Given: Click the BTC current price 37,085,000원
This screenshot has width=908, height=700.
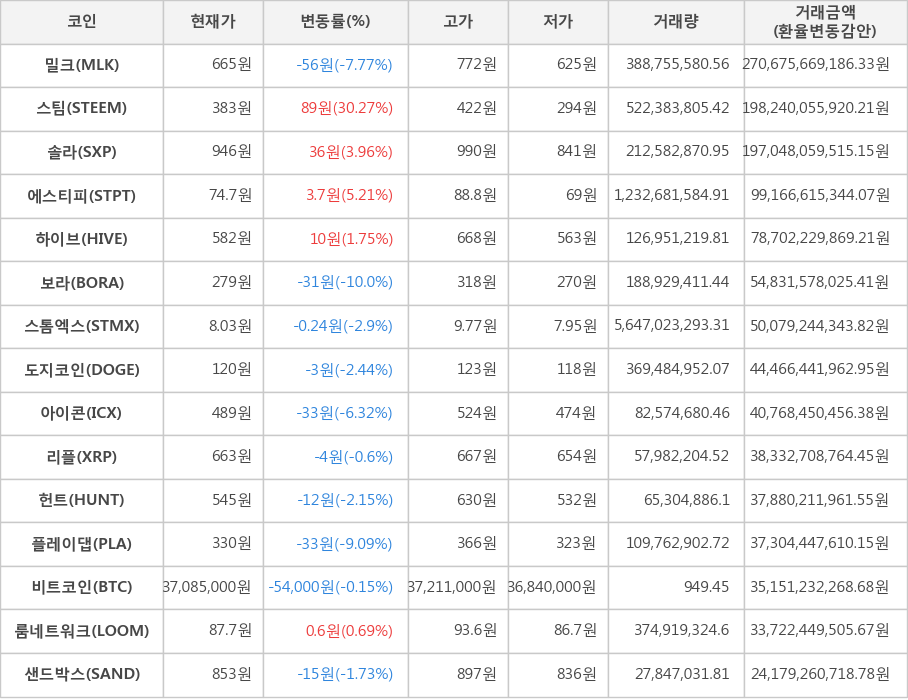Looking at the screenshot, I should tap(208, 587).
